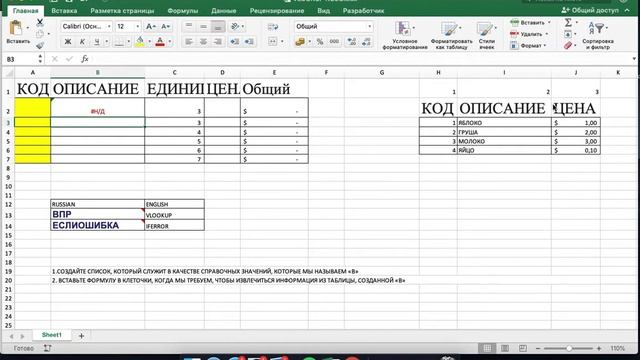This screenshot has height=360, width=640.
Task: Click the fx insert function icon
Action: [84, 59]
